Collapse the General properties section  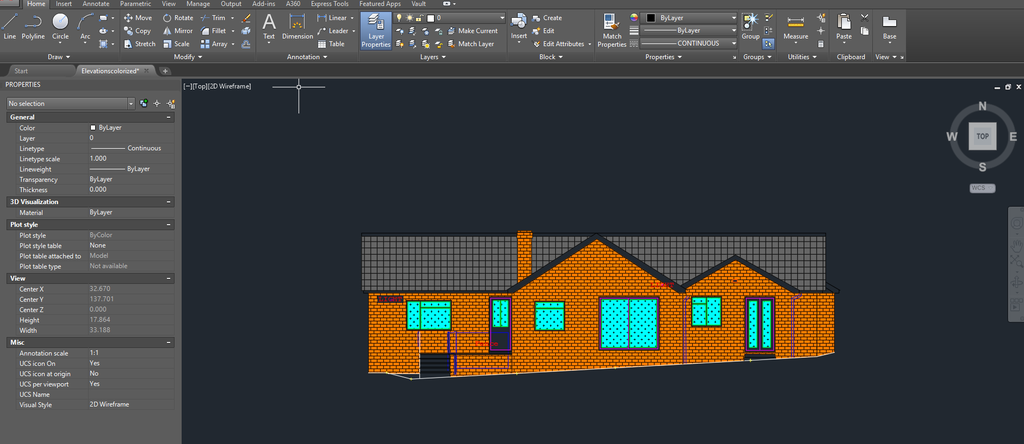(168, 117)
